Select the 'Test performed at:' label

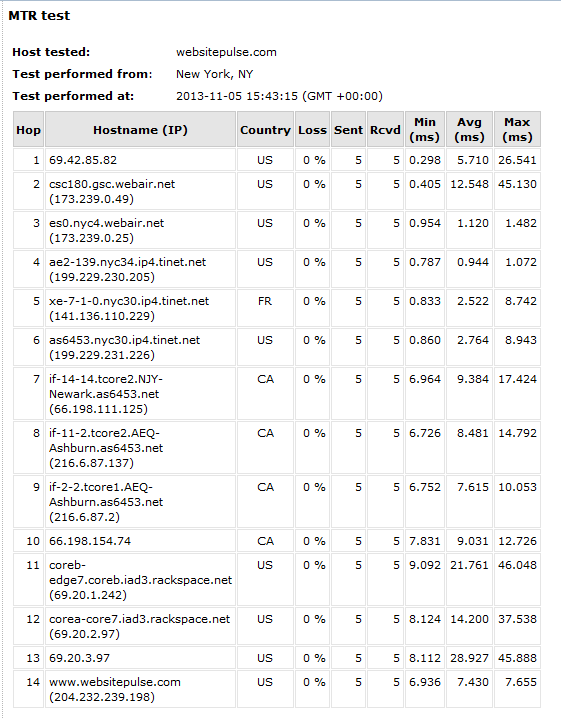[x=73, y=96]
